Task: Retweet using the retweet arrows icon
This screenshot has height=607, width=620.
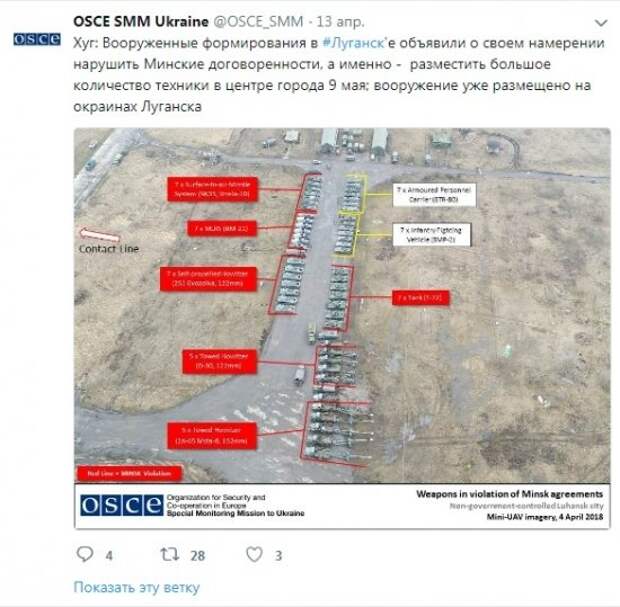Action: click(x=170, y=554)
